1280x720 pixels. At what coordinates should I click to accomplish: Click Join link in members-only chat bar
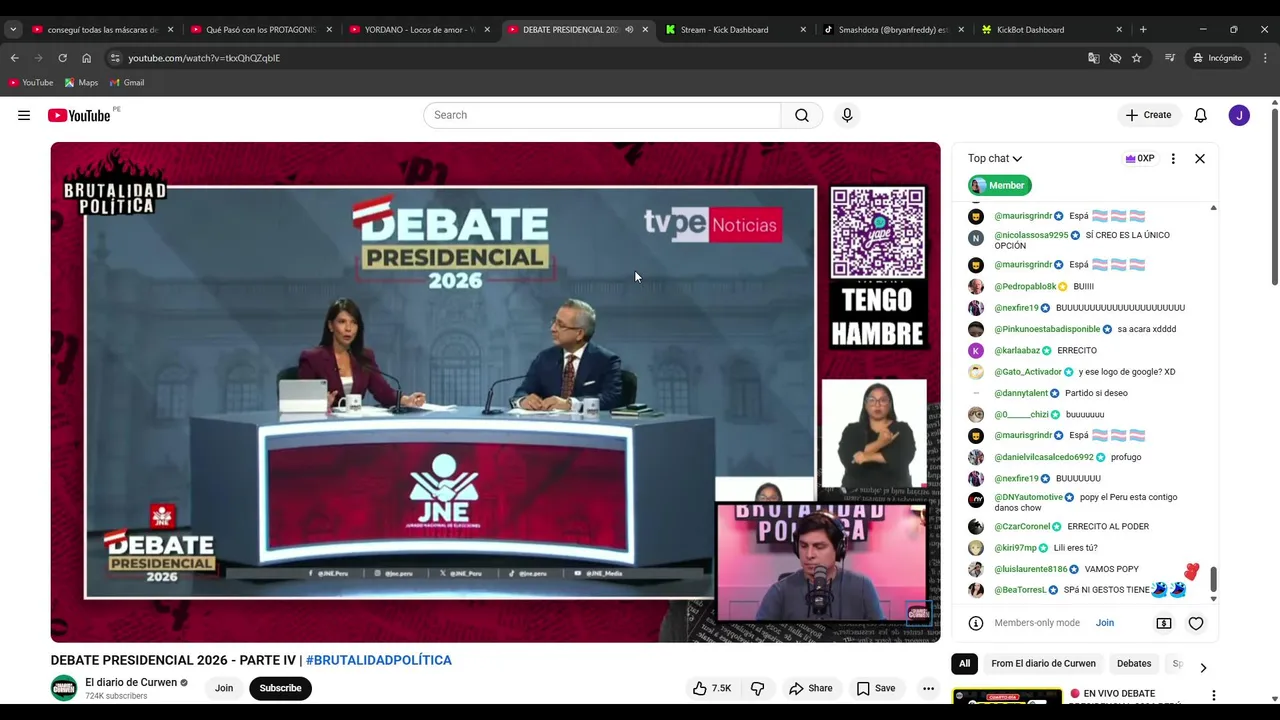(1104, 623)
